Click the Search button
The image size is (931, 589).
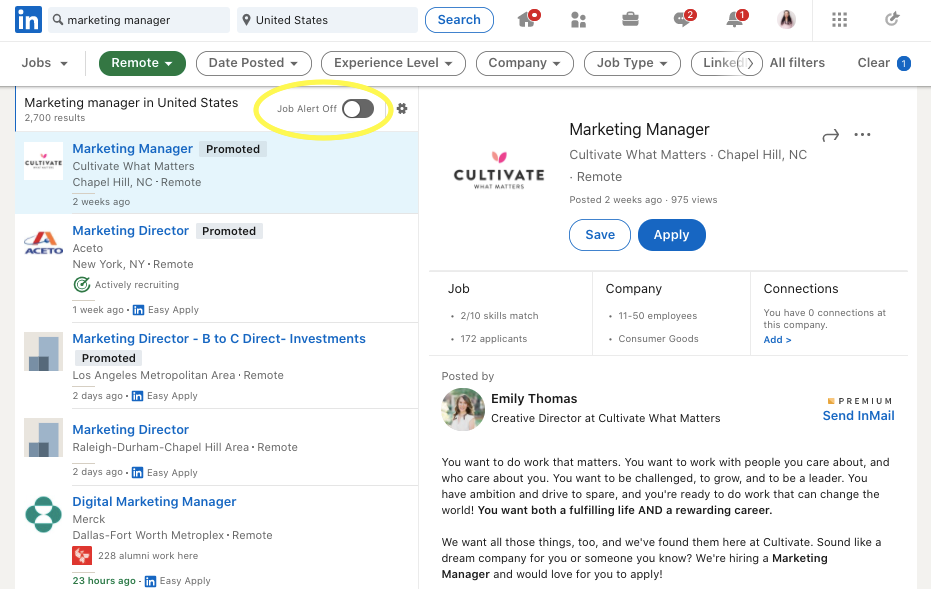(x=459, y=20)
